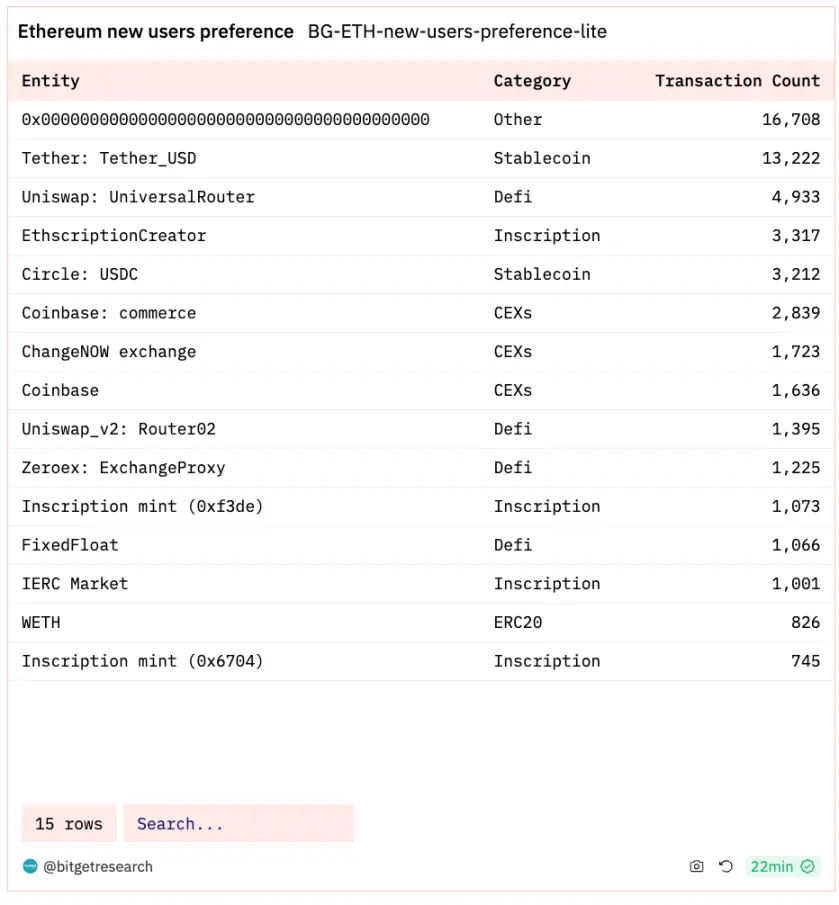Select the WETH entity cell

[x=41, y=622]
